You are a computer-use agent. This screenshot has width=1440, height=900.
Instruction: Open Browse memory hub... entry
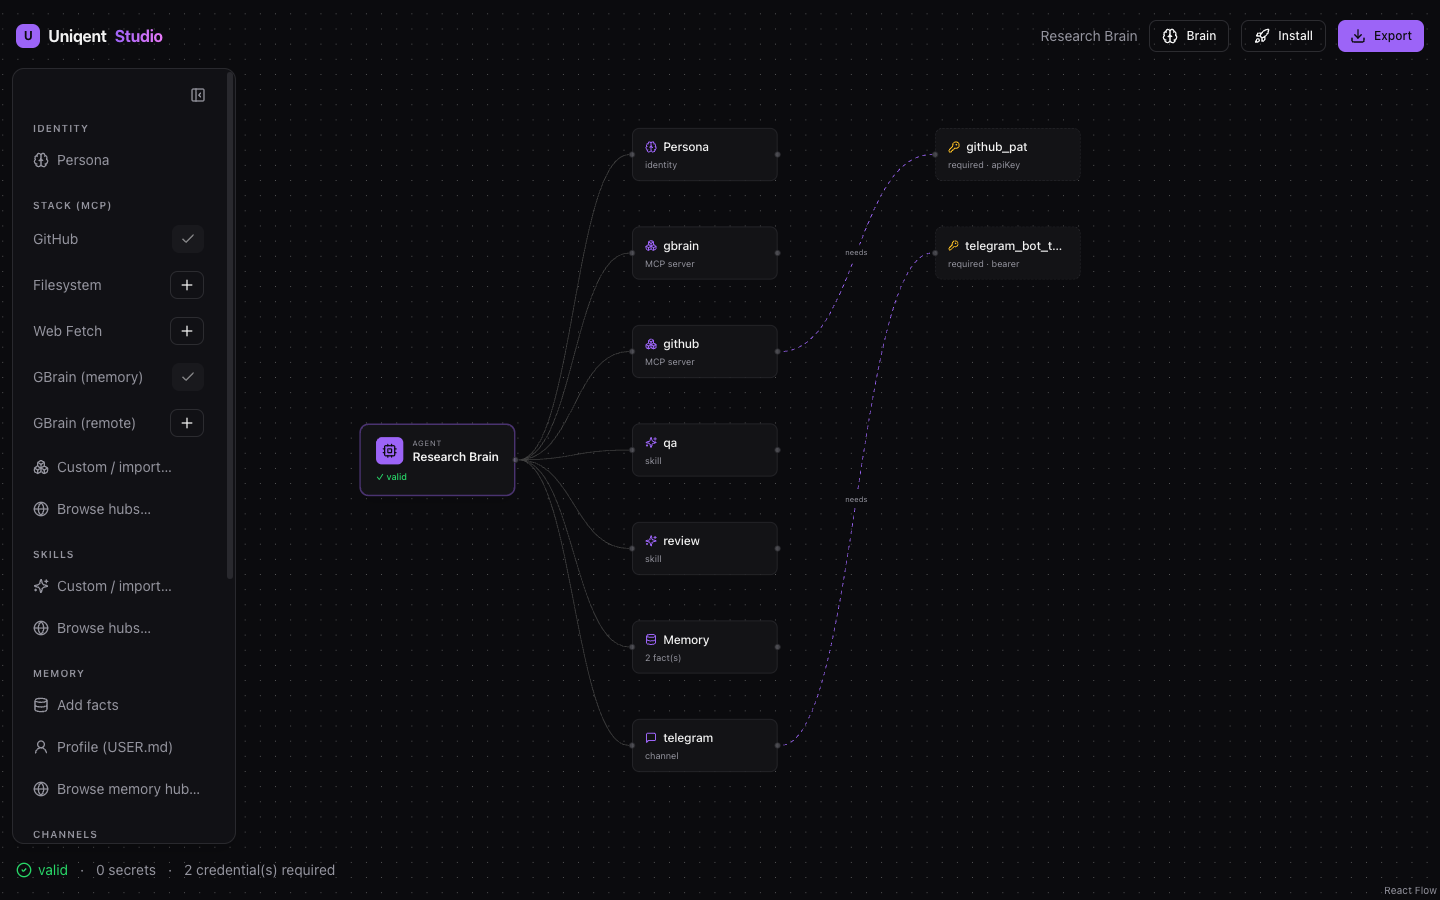click(118, 789)
